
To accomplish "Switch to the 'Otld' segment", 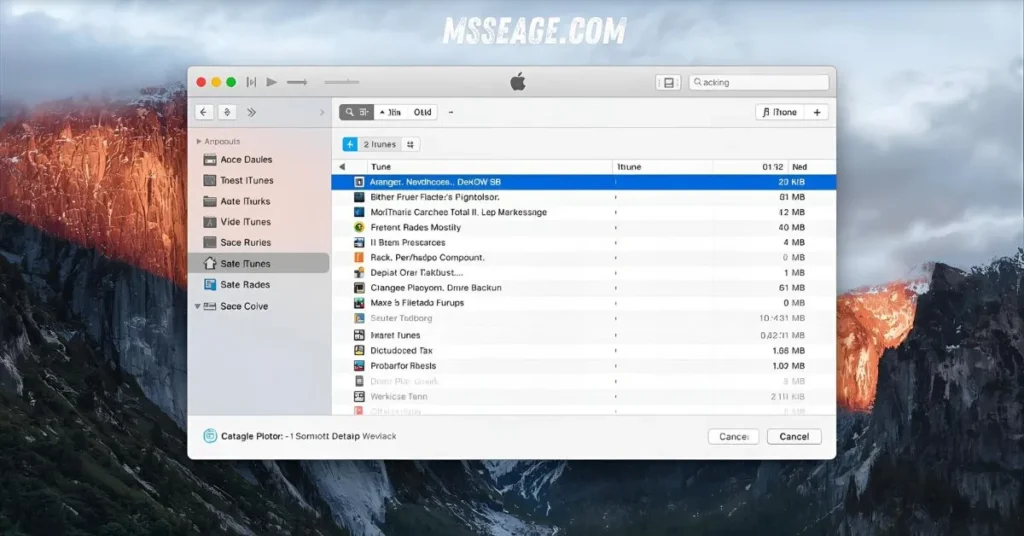I will click(x=422, y=112).
